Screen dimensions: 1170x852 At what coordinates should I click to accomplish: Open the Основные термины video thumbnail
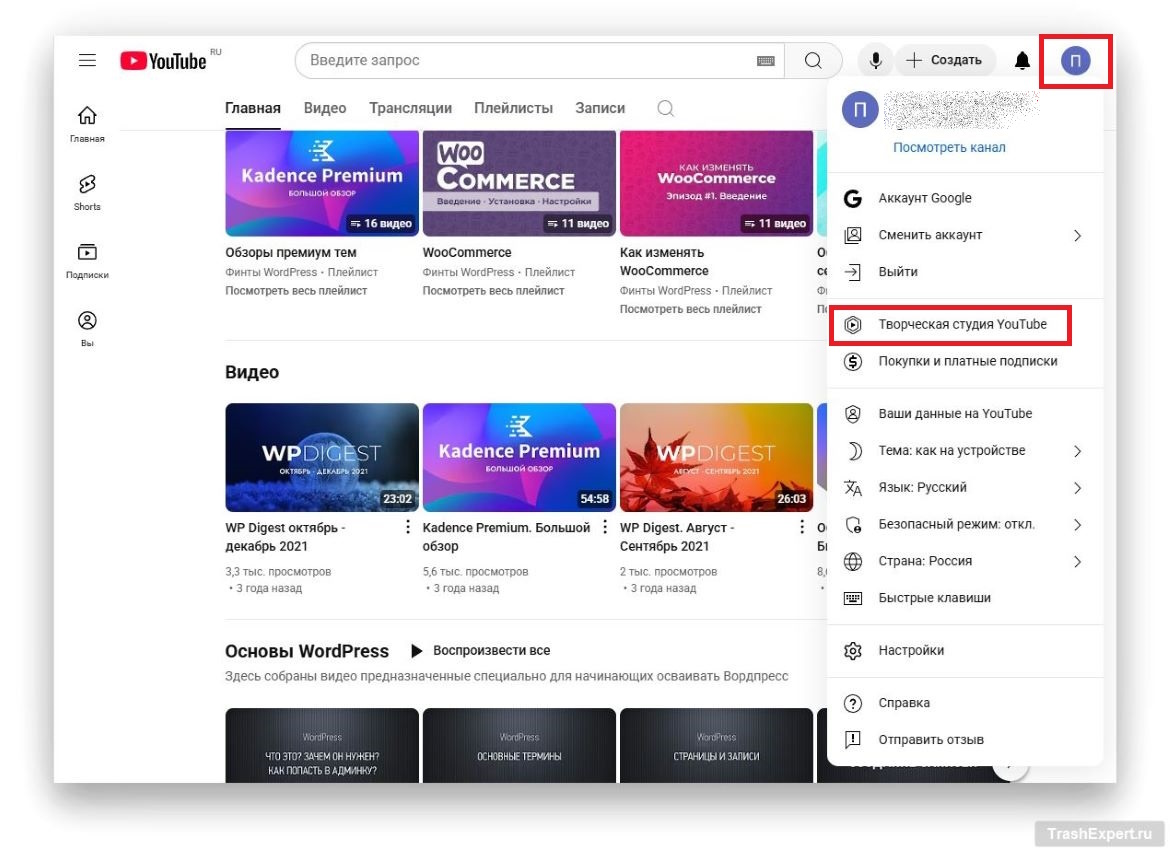[x=519, y=745]
